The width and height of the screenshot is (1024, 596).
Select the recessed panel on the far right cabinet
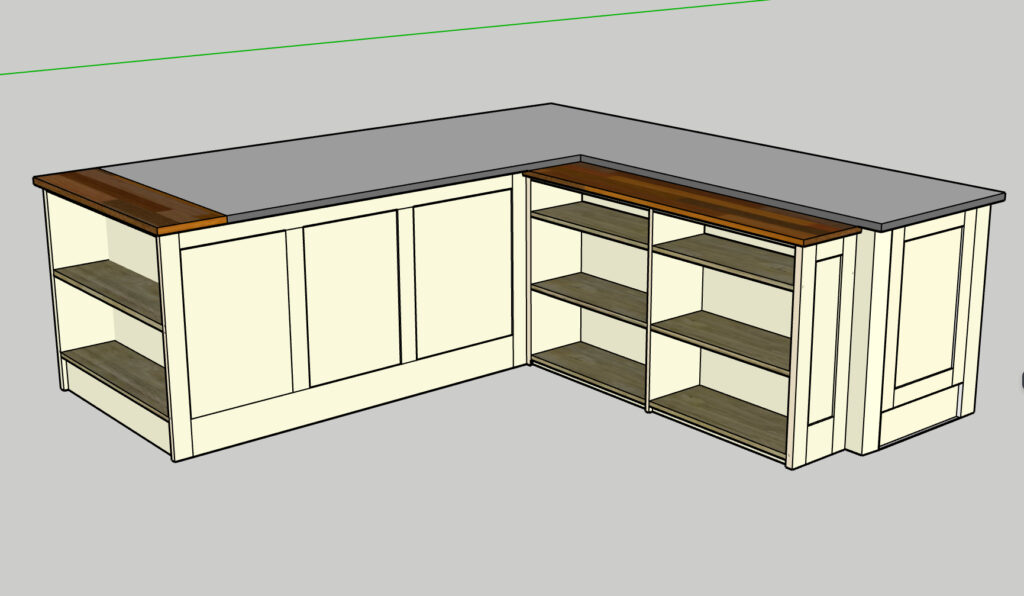pyautogui.click(x=926, y=305)
